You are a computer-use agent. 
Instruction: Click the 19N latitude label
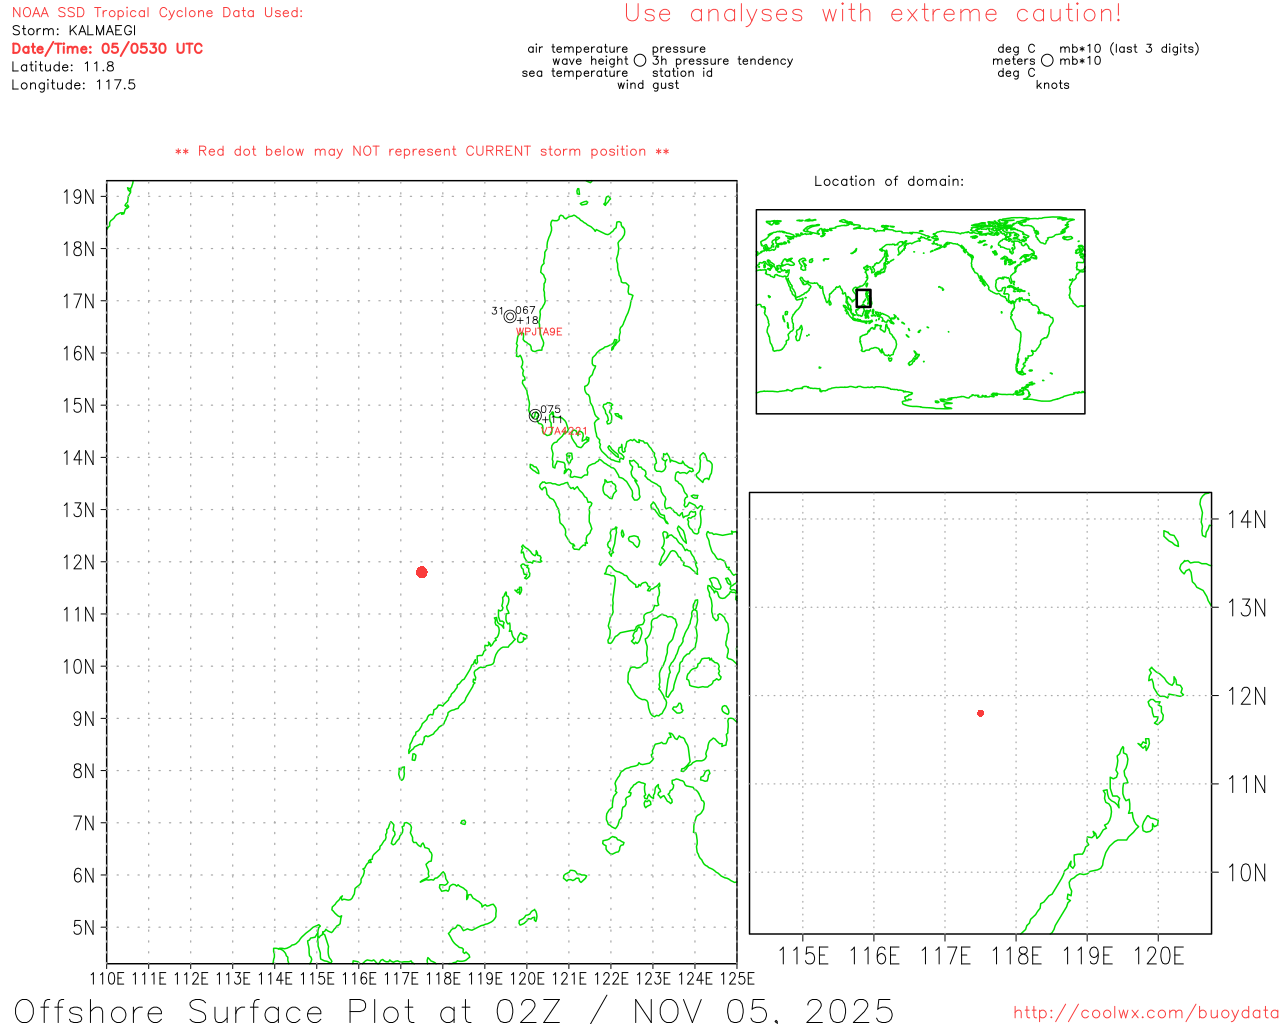click(79, 197)
